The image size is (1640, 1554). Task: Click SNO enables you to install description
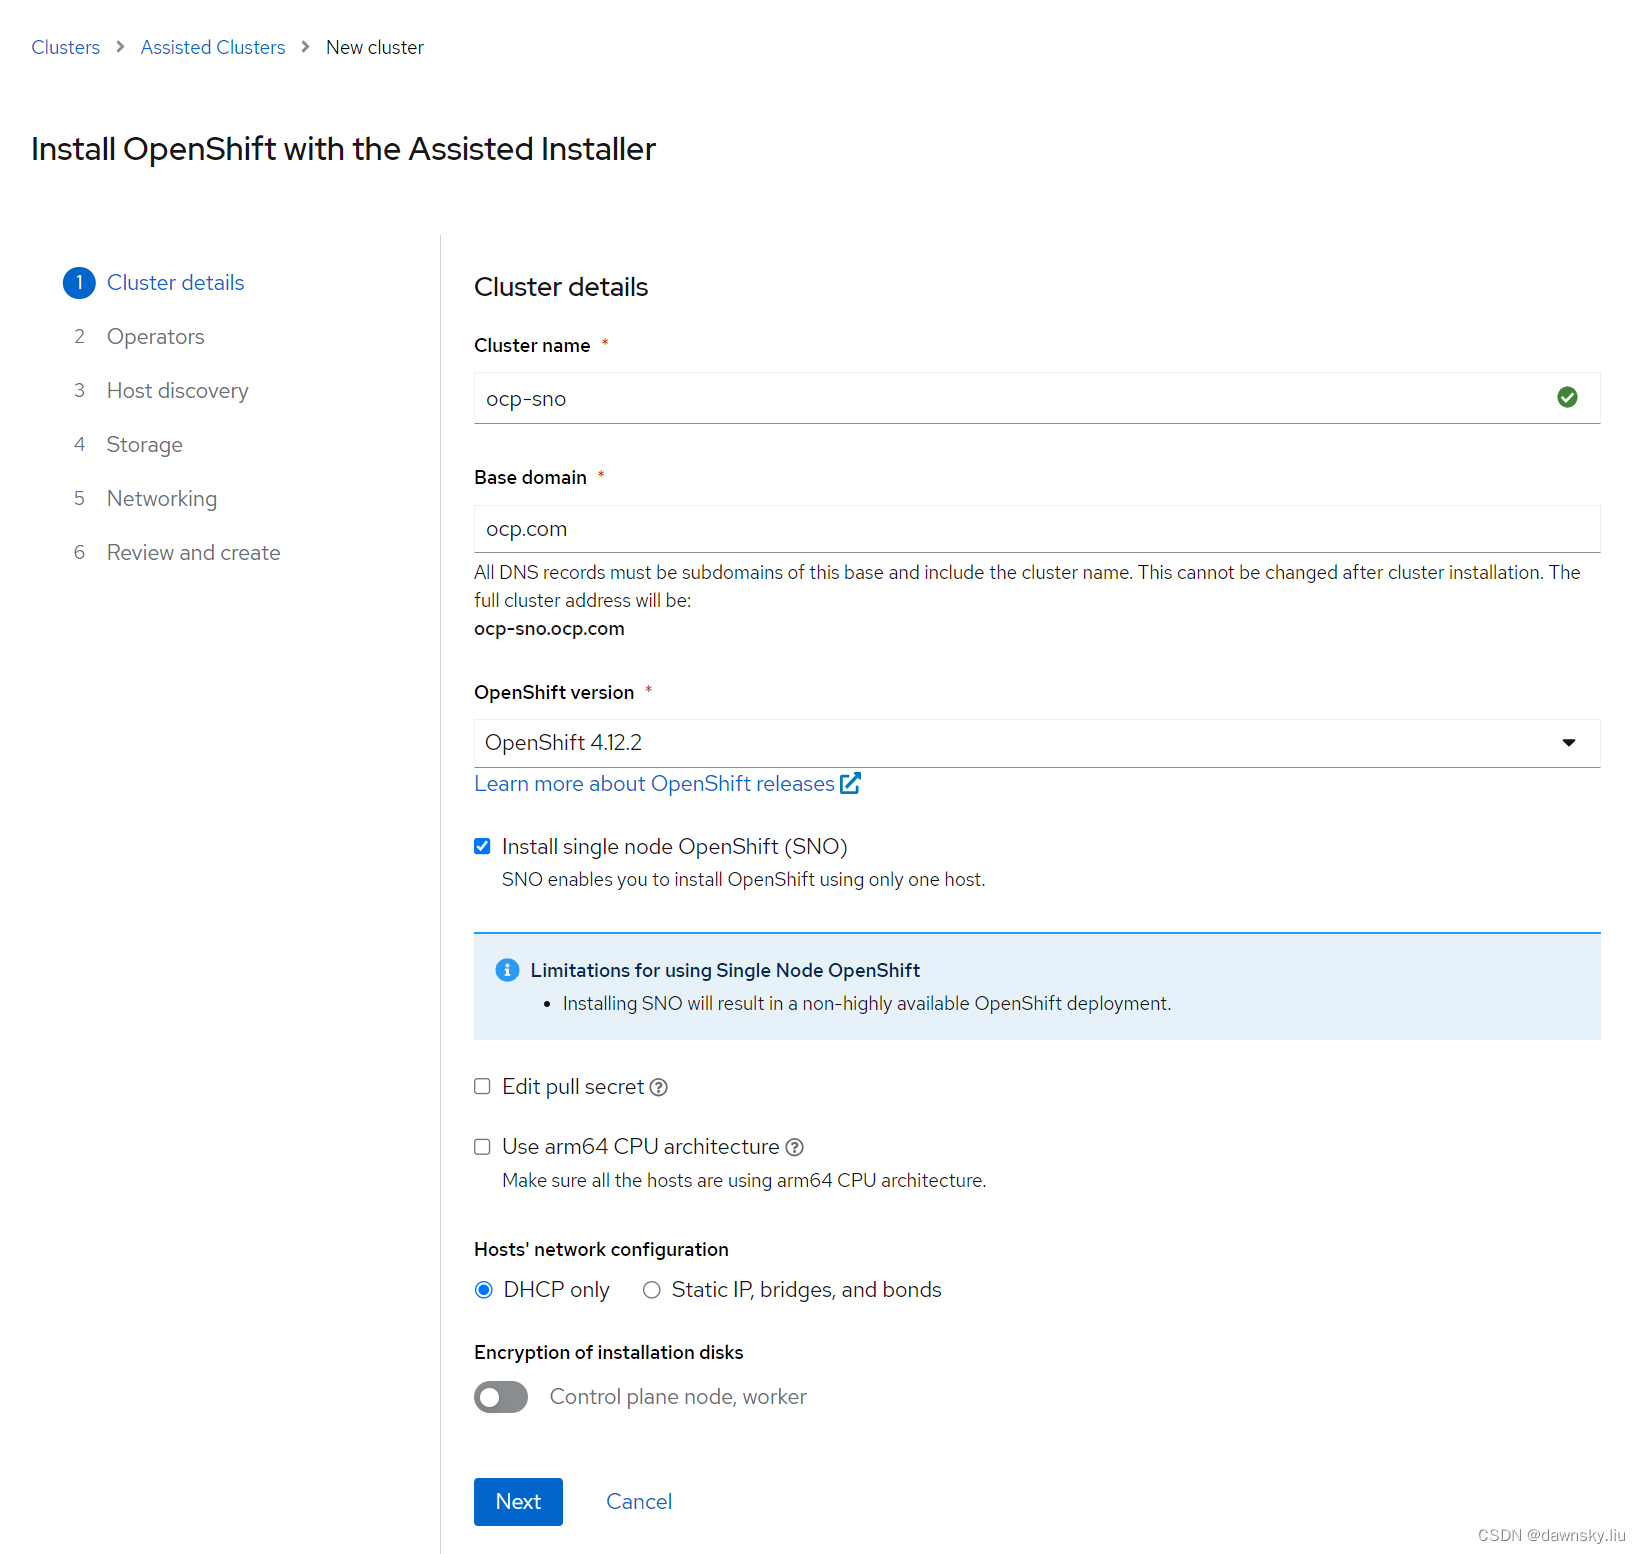coord(743,880)
